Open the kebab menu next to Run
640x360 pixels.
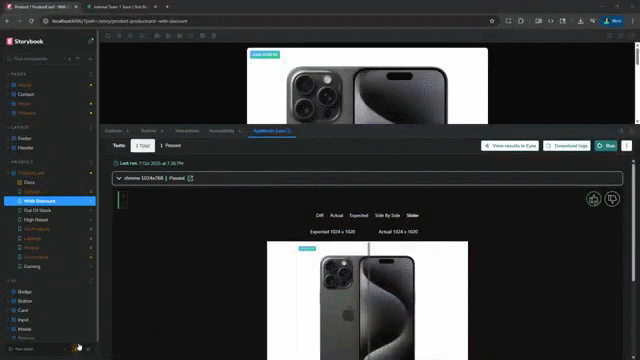627,146
